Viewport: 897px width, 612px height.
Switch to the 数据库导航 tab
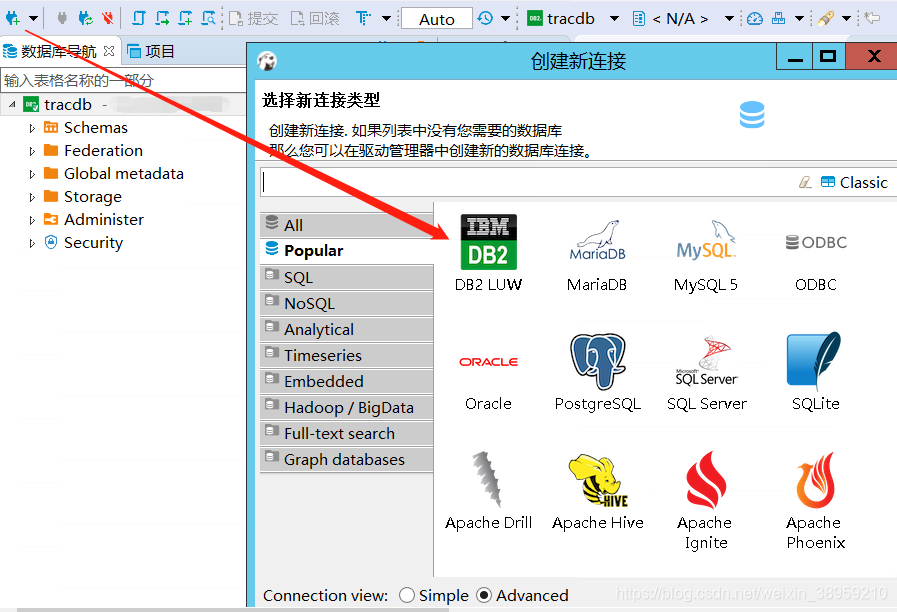click(58, 51)
